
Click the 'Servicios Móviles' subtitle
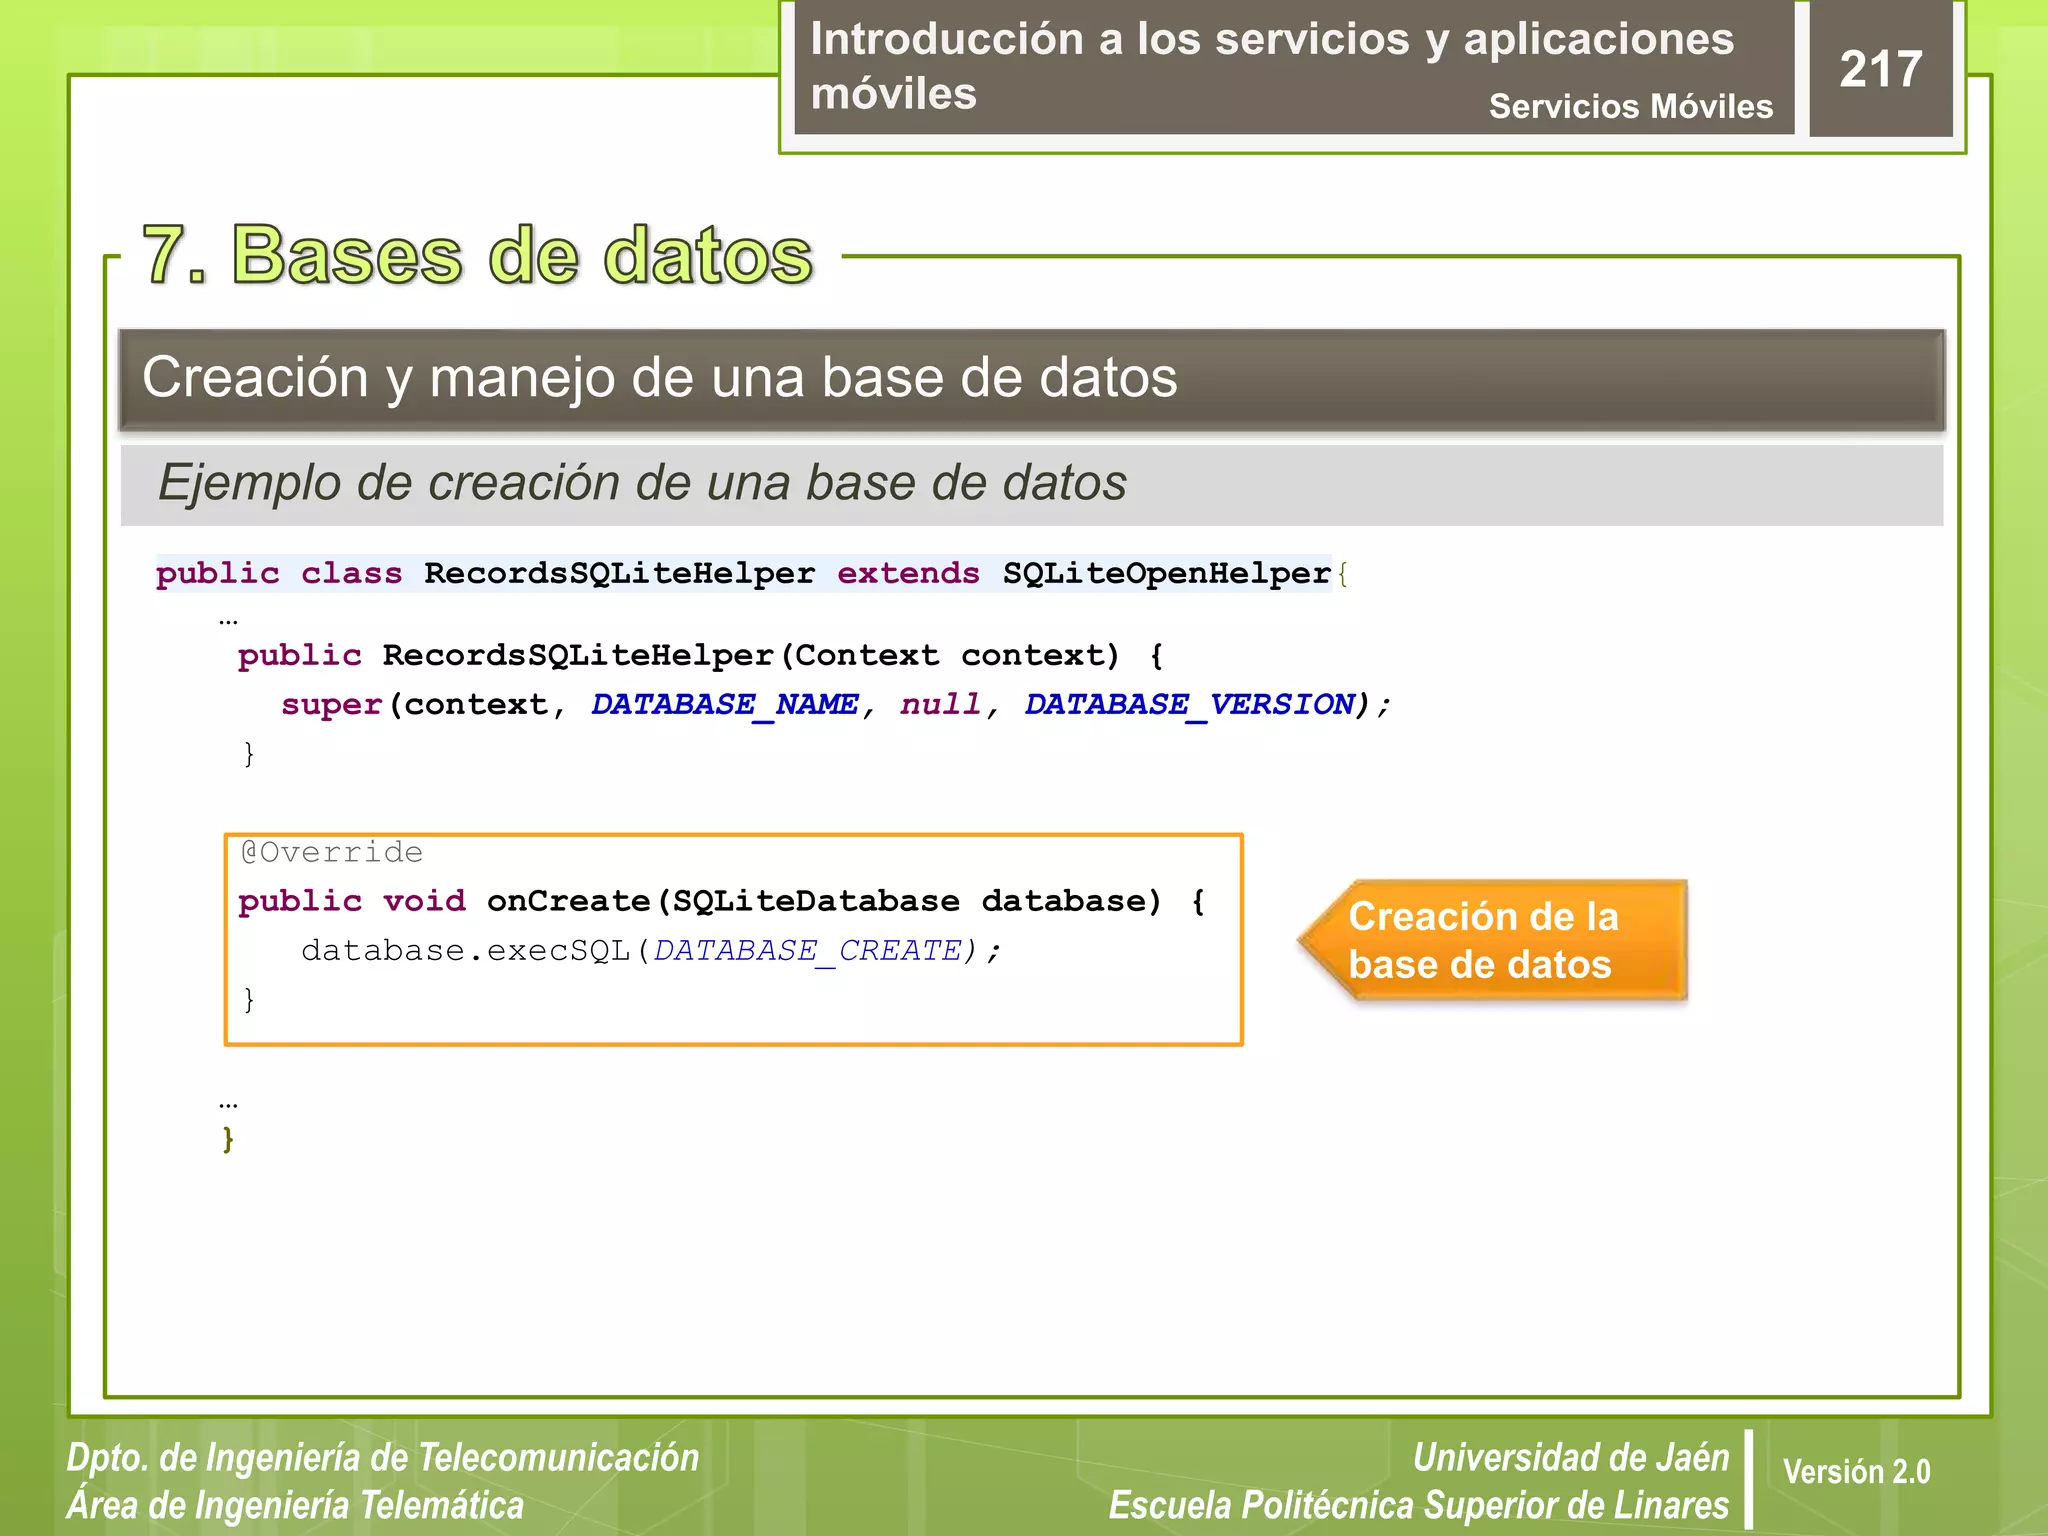[1630, 106]
